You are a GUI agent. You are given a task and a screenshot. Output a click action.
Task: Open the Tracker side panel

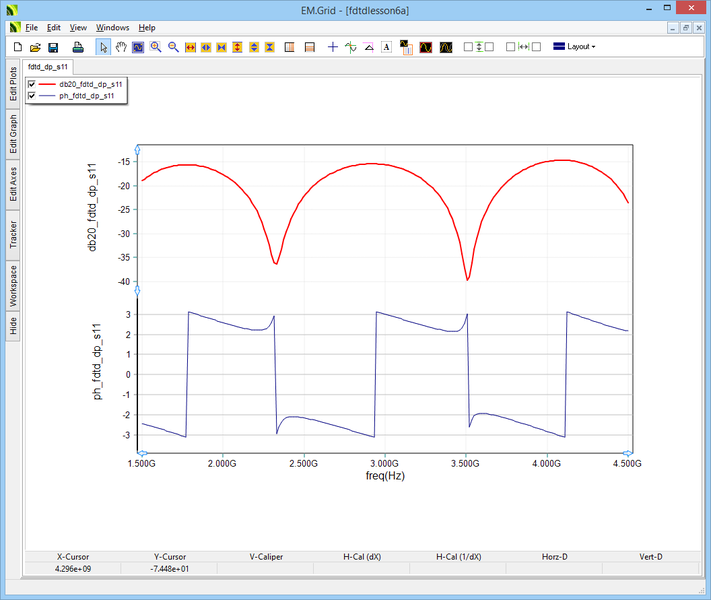coord(13,234)
